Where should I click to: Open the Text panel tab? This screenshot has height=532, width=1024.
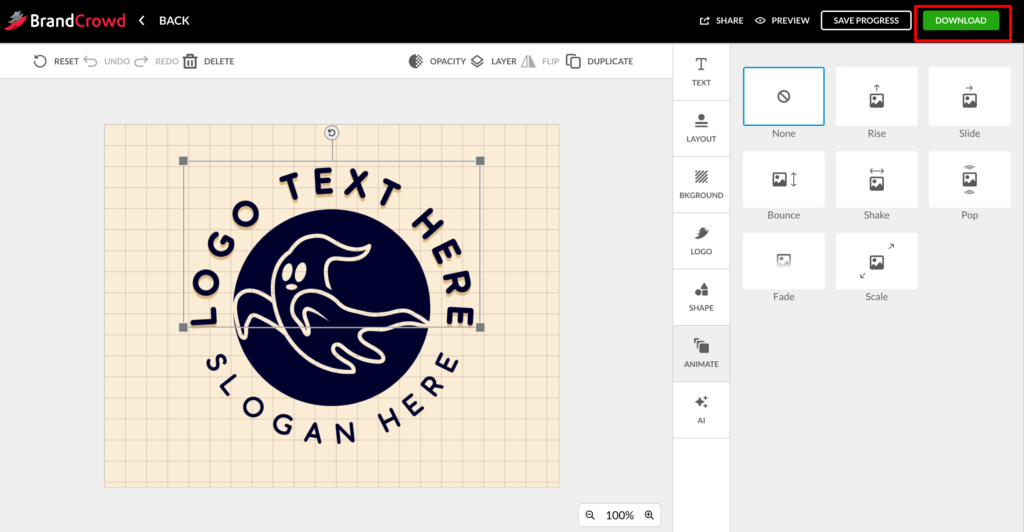click(701, 71)
